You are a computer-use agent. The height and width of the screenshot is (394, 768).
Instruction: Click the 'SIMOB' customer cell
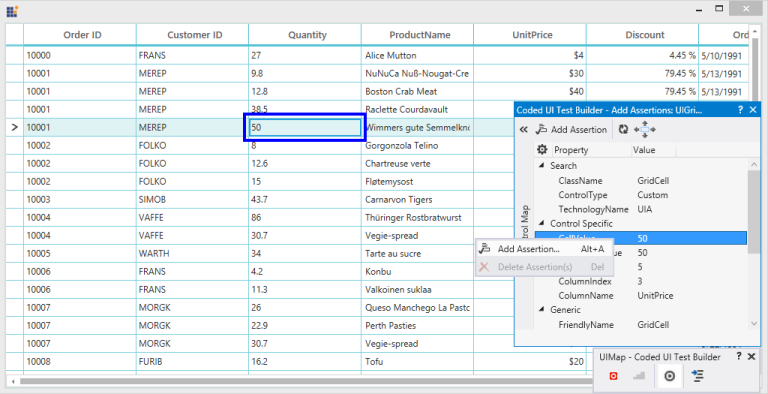pos(192,199)
